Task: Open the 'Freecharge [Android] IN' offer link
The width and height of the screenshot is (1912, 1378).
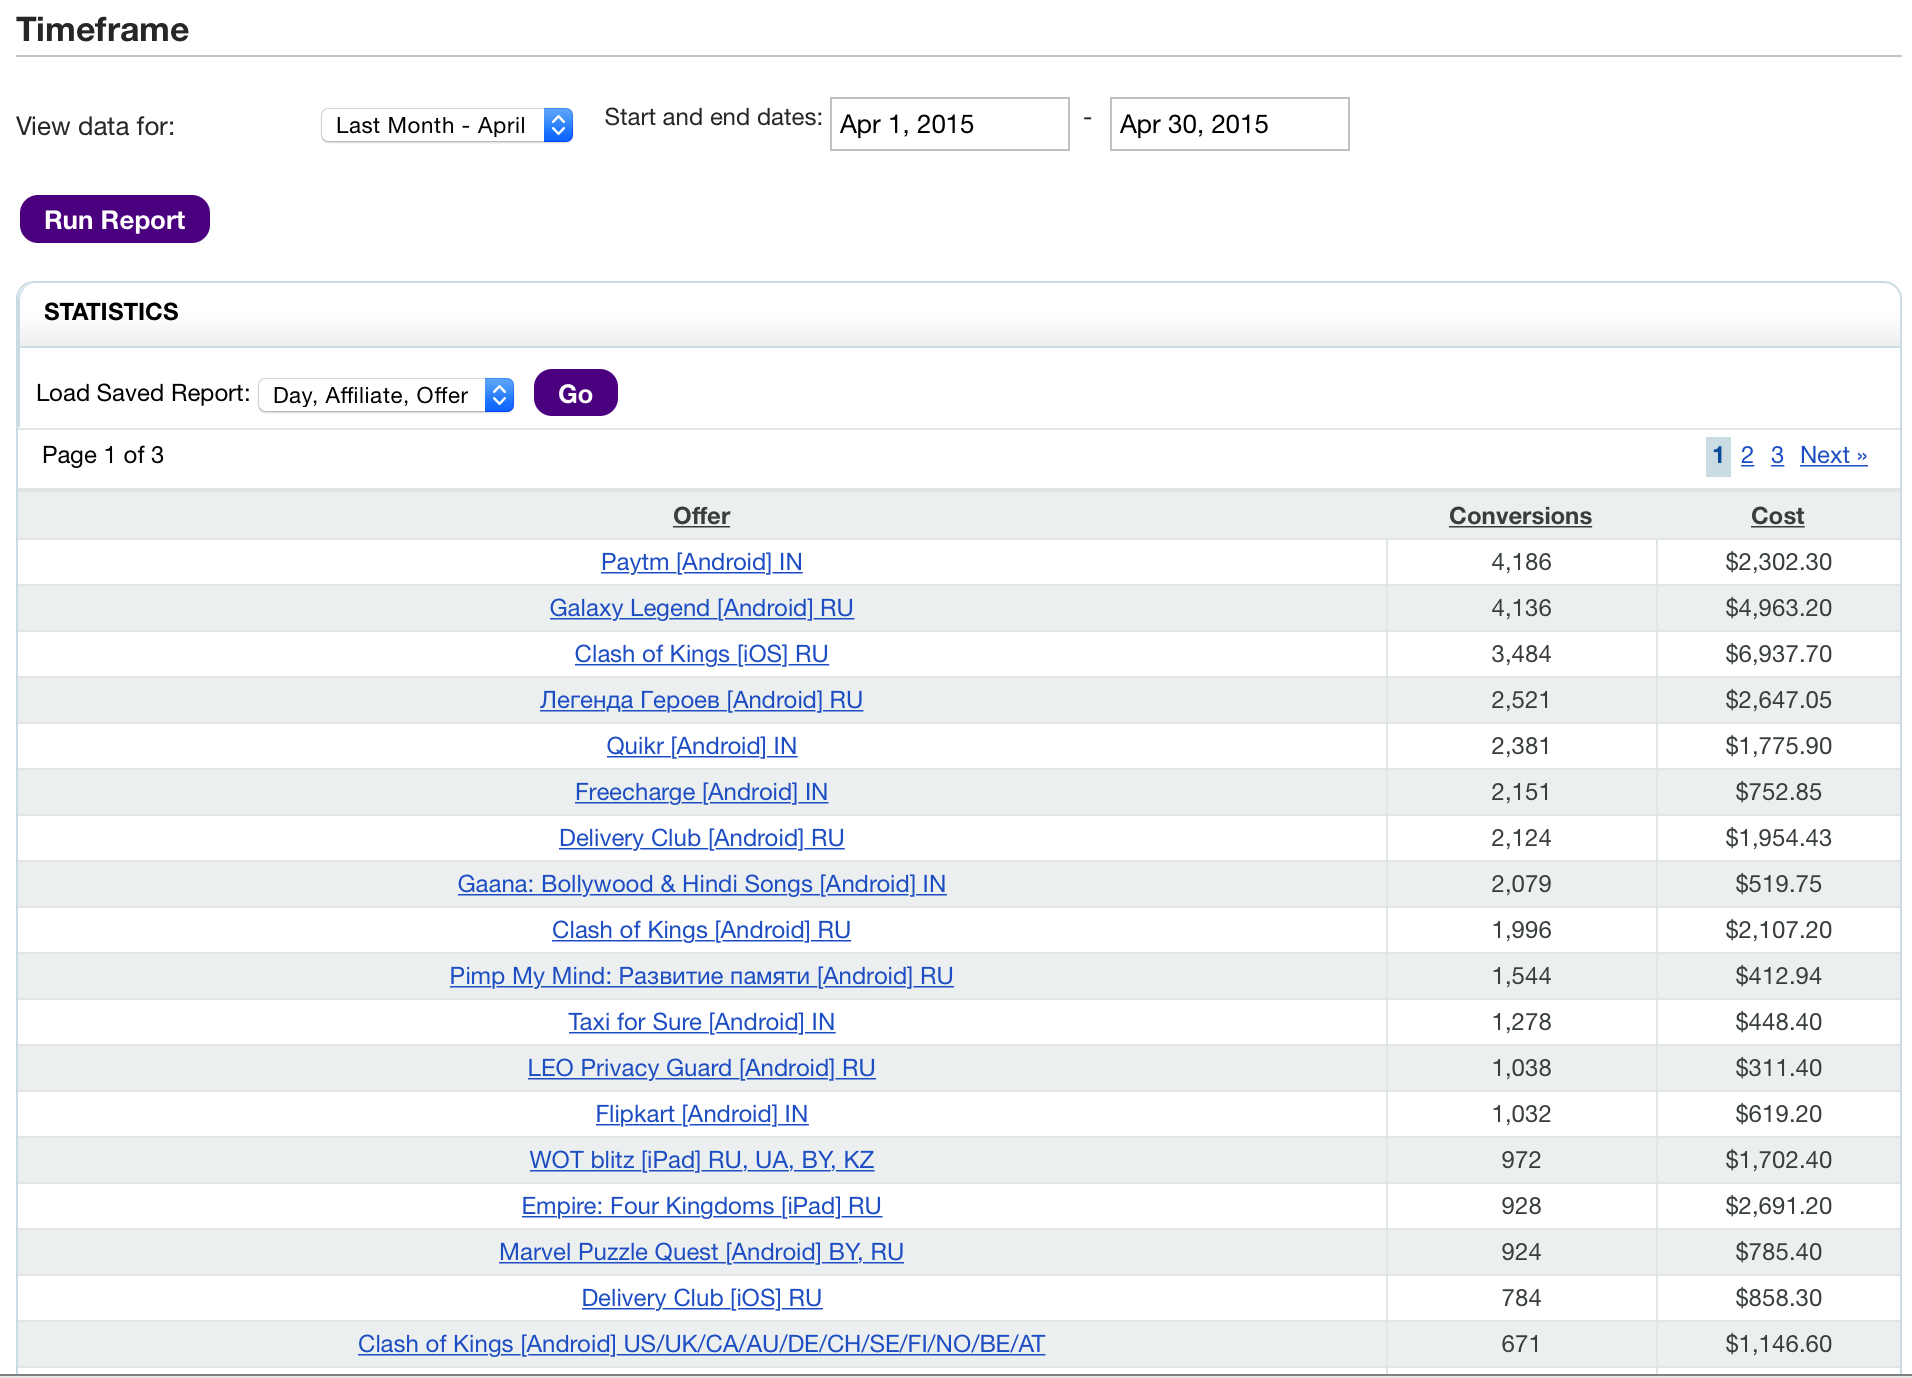Action: click(701, 792)
